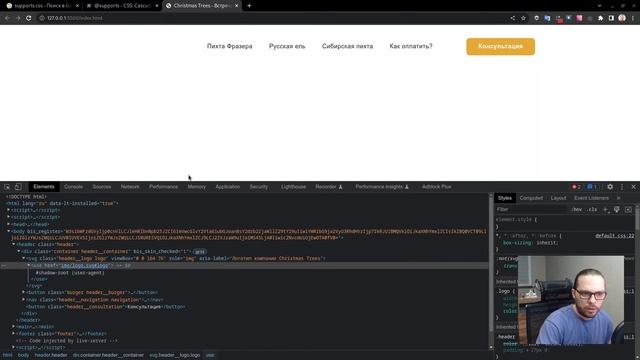Click the red errors counter badge
This screenshot has width=640, height=360.
(x=576, y=187)
